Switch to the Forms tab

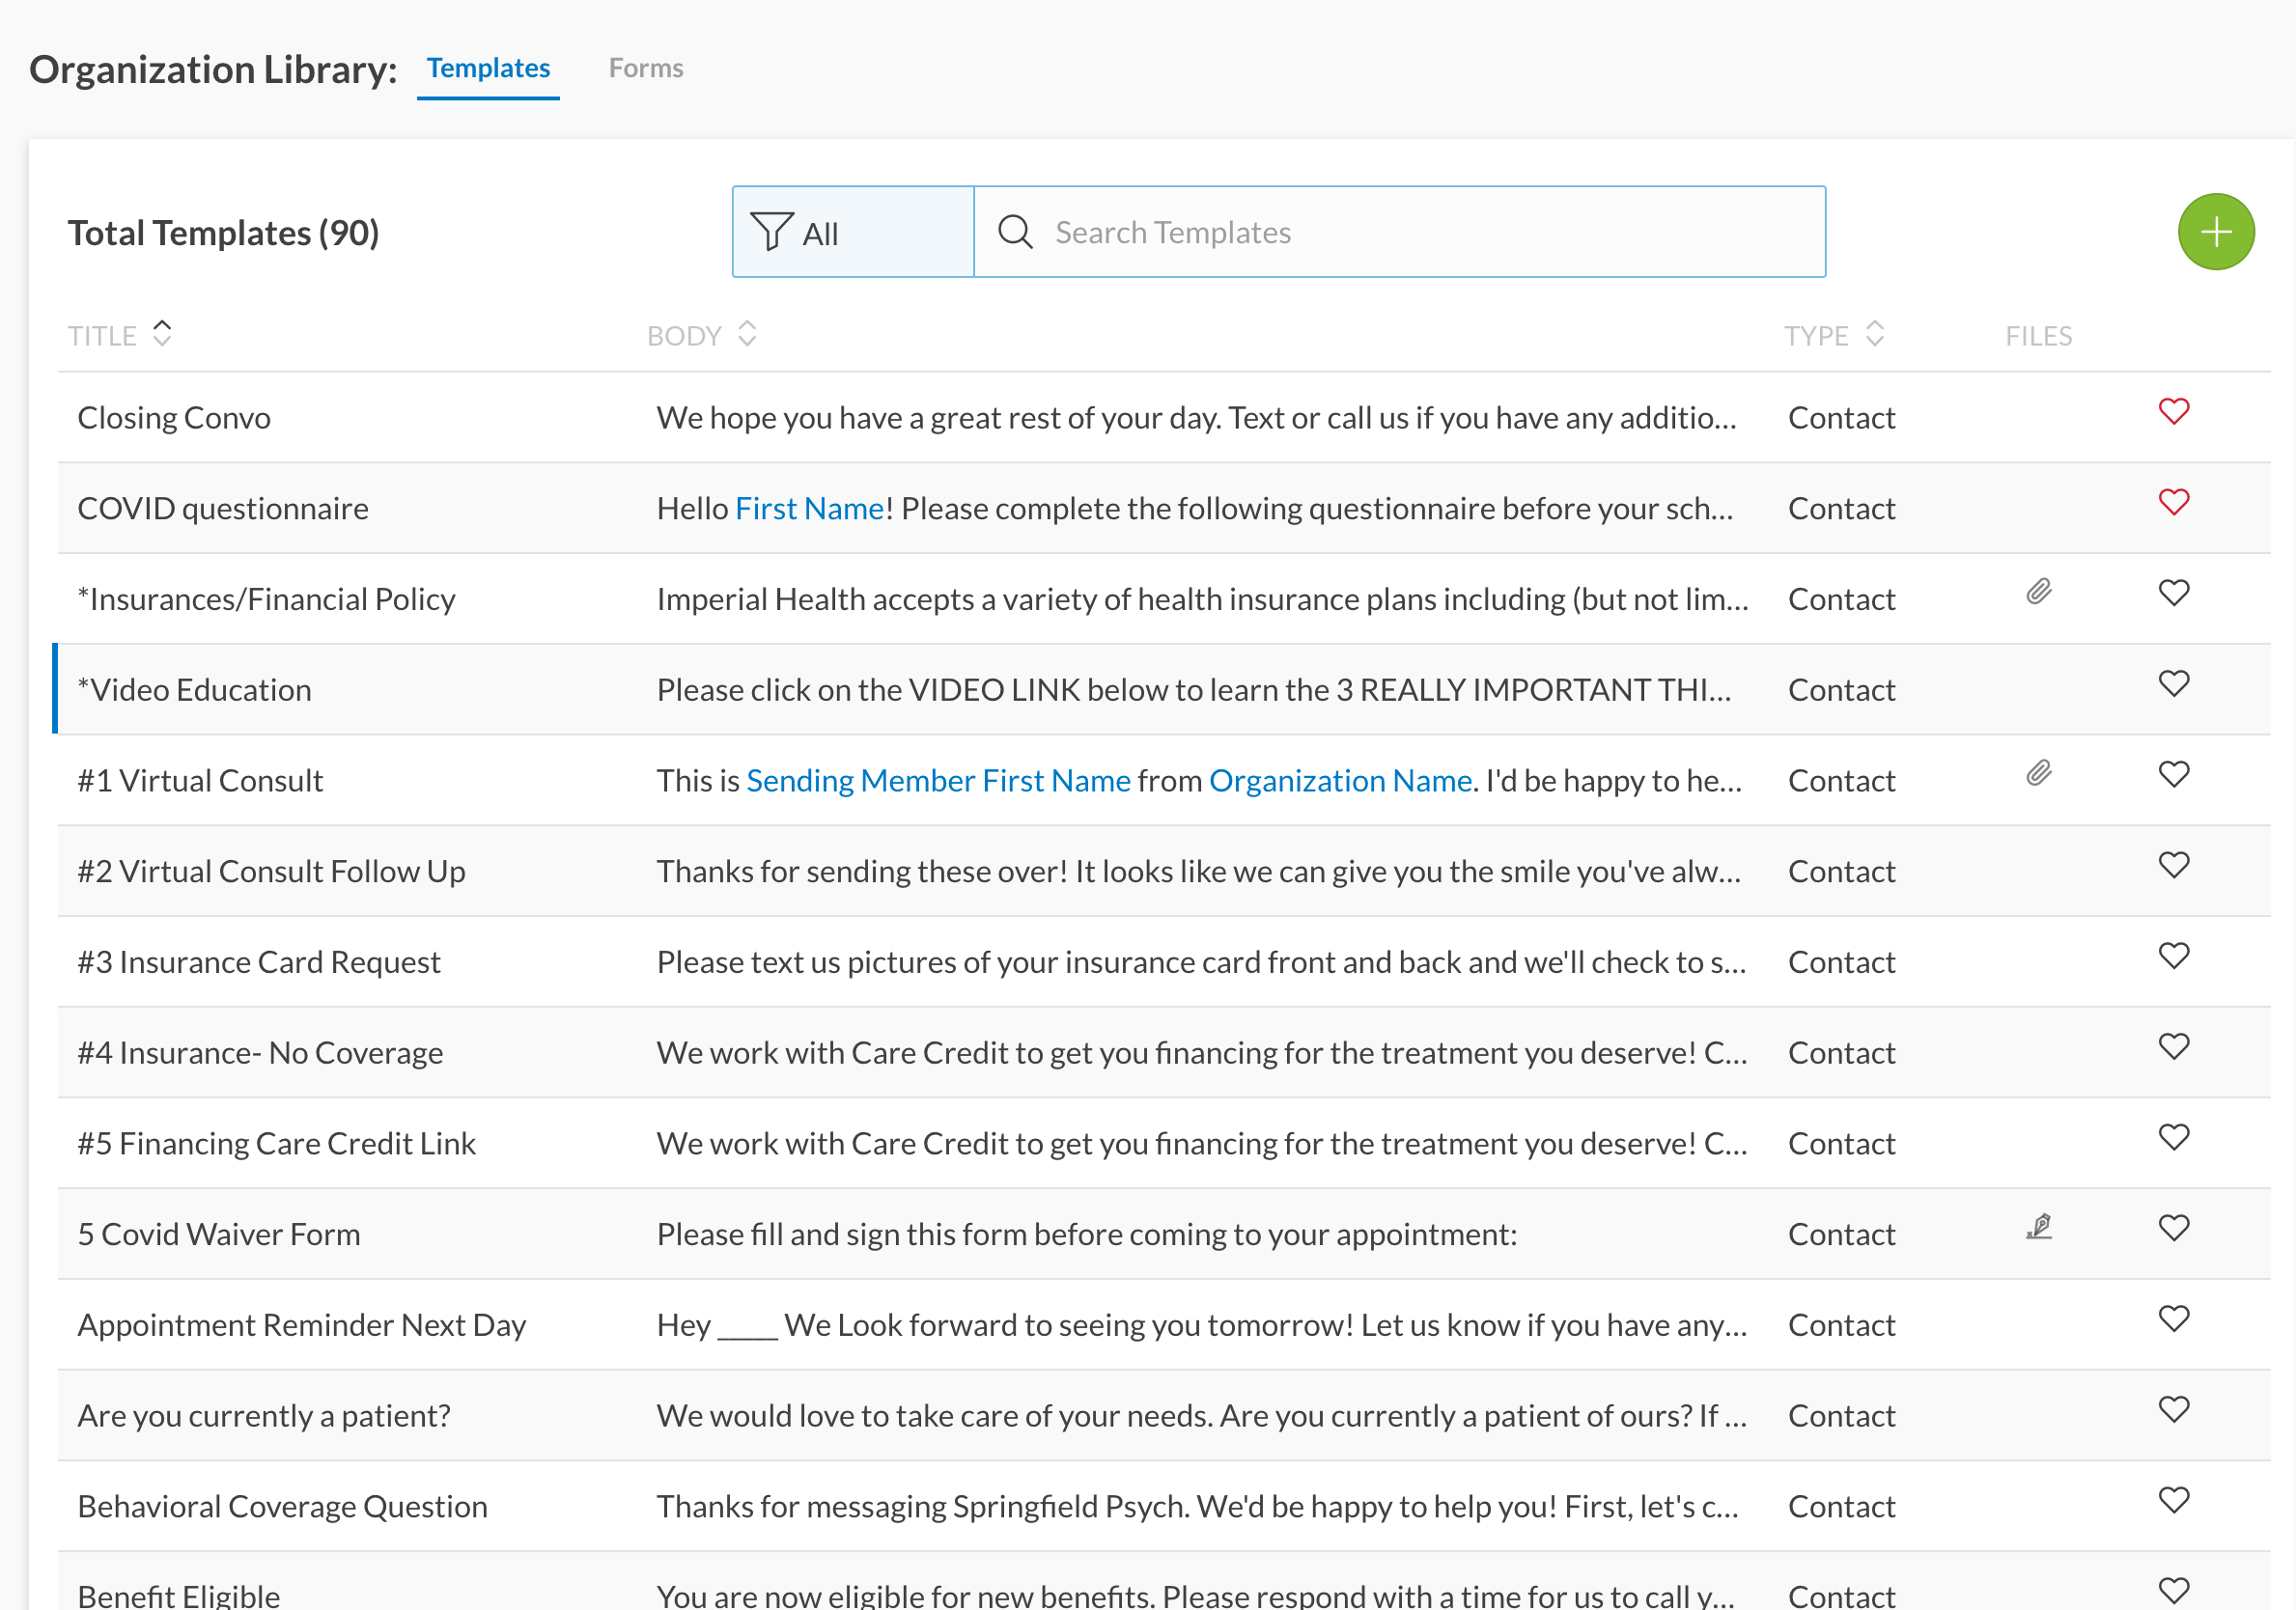click(646, 68)
